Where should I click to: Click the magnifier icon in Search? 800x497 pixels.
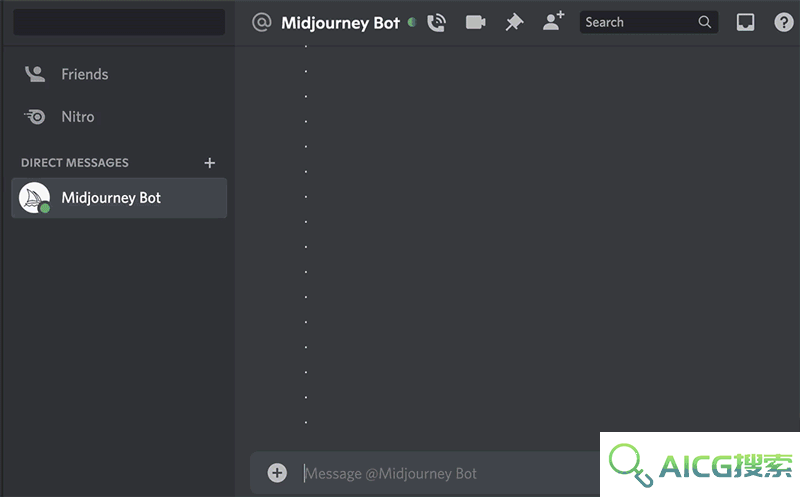point(705,22)
